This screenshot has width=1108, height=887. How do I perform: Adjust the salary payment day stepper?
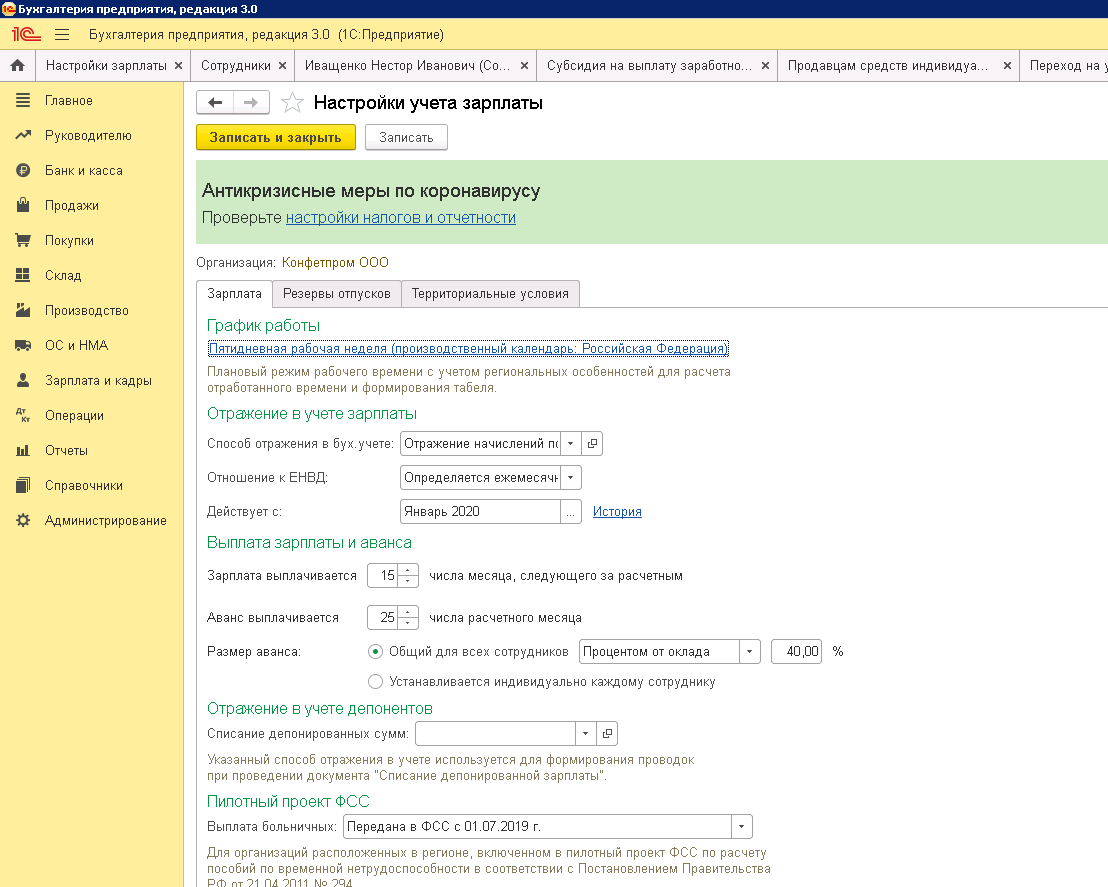pos(408,575)
